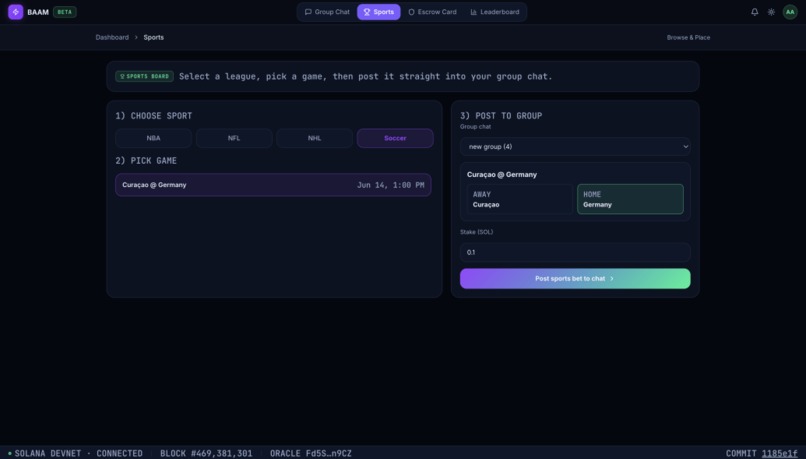The height and width of the screenshot is (459, 806).
Task: Click the Dashboard breadcrumb link
Action: (112, 38)
